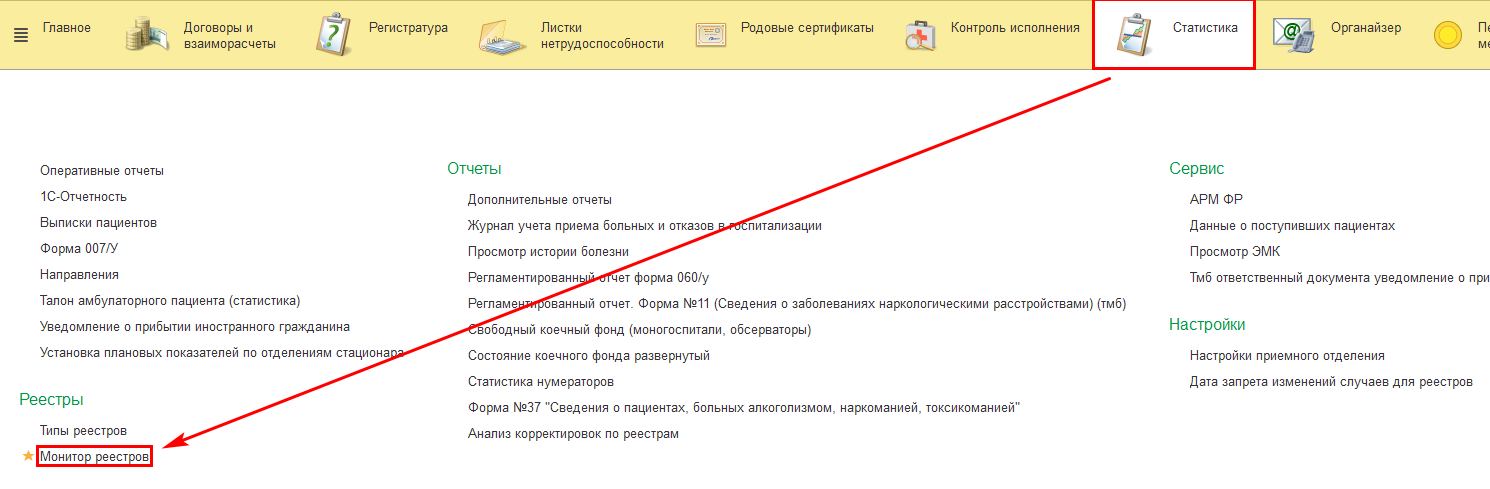Click the Статистика clipboard chart icon
1490x489 pixels.
point(1133,39)
